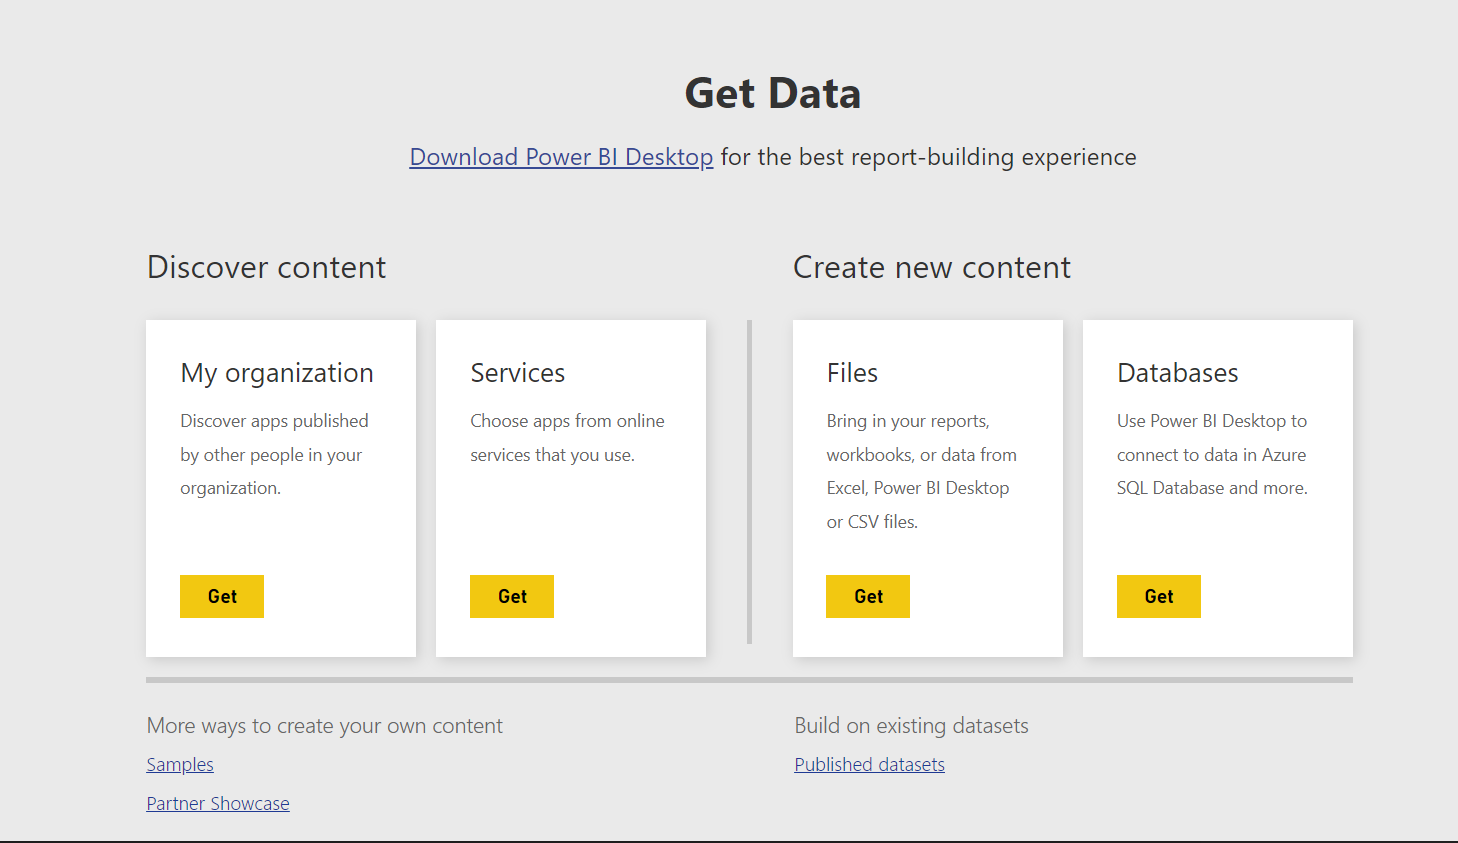
Task: Open the Partner Showcase link
Action: click(218, 804)
